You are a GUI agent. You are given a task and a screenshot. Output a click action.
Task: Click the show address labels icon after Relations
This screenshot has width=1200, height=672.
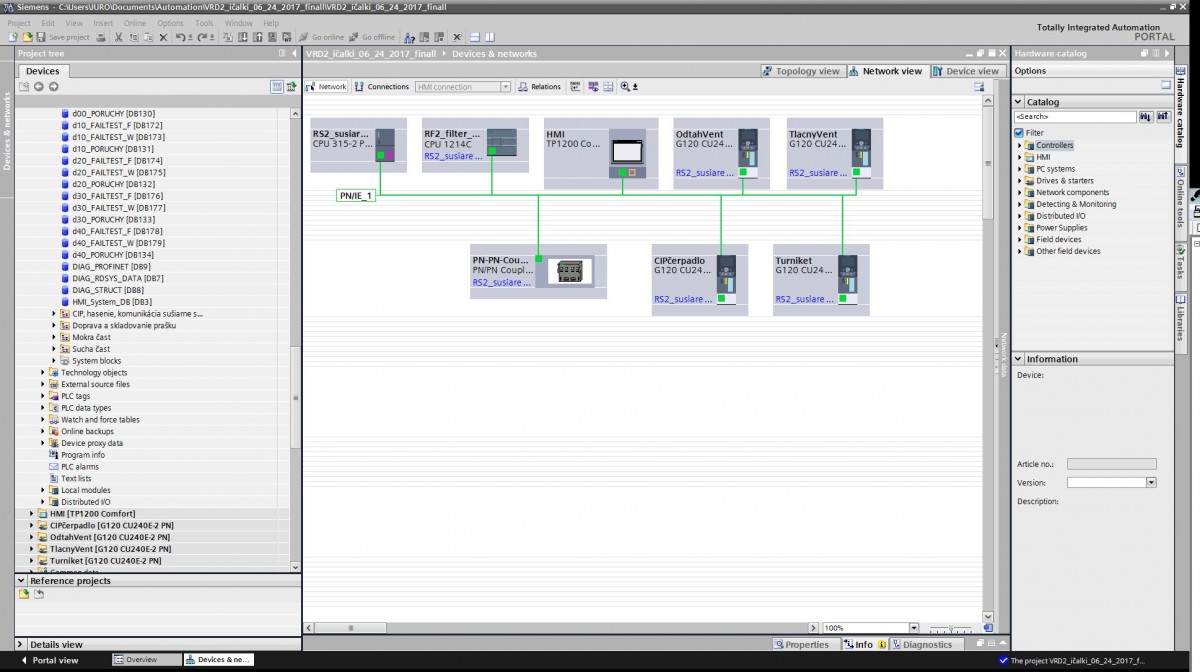coord(575,87)
